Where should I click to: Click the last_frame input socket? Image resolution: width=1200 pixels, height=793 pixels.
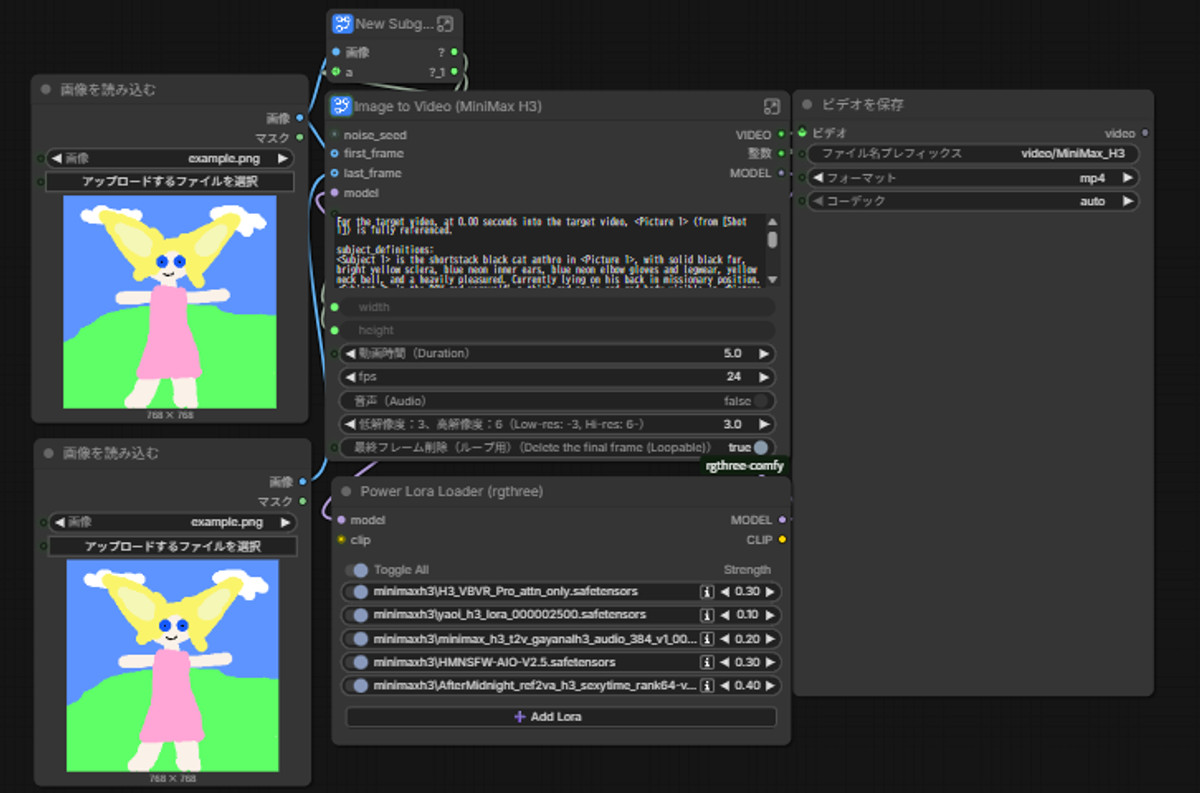click(x=334, y=173)
